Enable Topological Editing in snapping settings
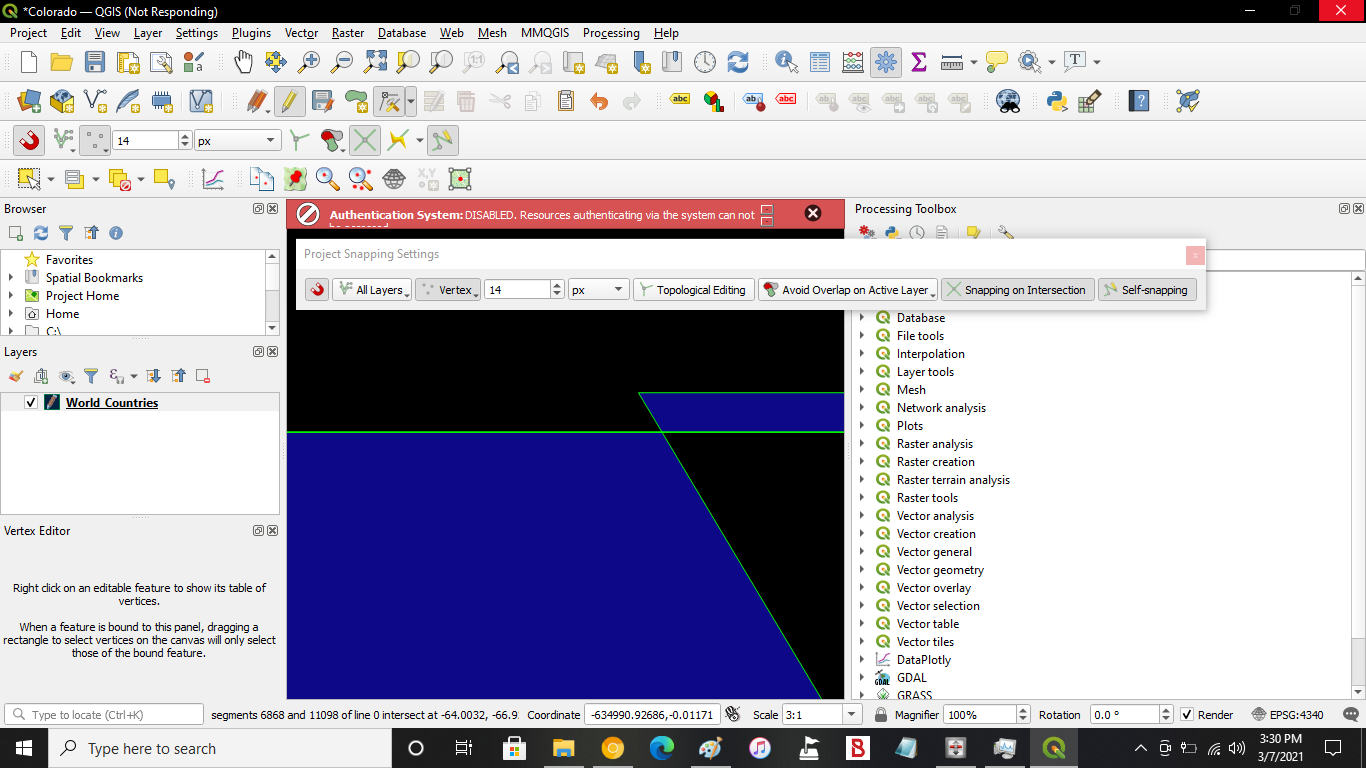The height and width of the screenshot is (768, 1366). pos(694,289)
